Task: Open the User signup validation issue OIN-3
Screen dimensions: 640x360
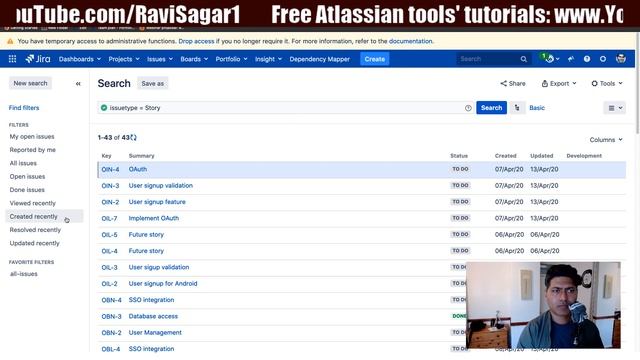Action: tap(160, 186)
